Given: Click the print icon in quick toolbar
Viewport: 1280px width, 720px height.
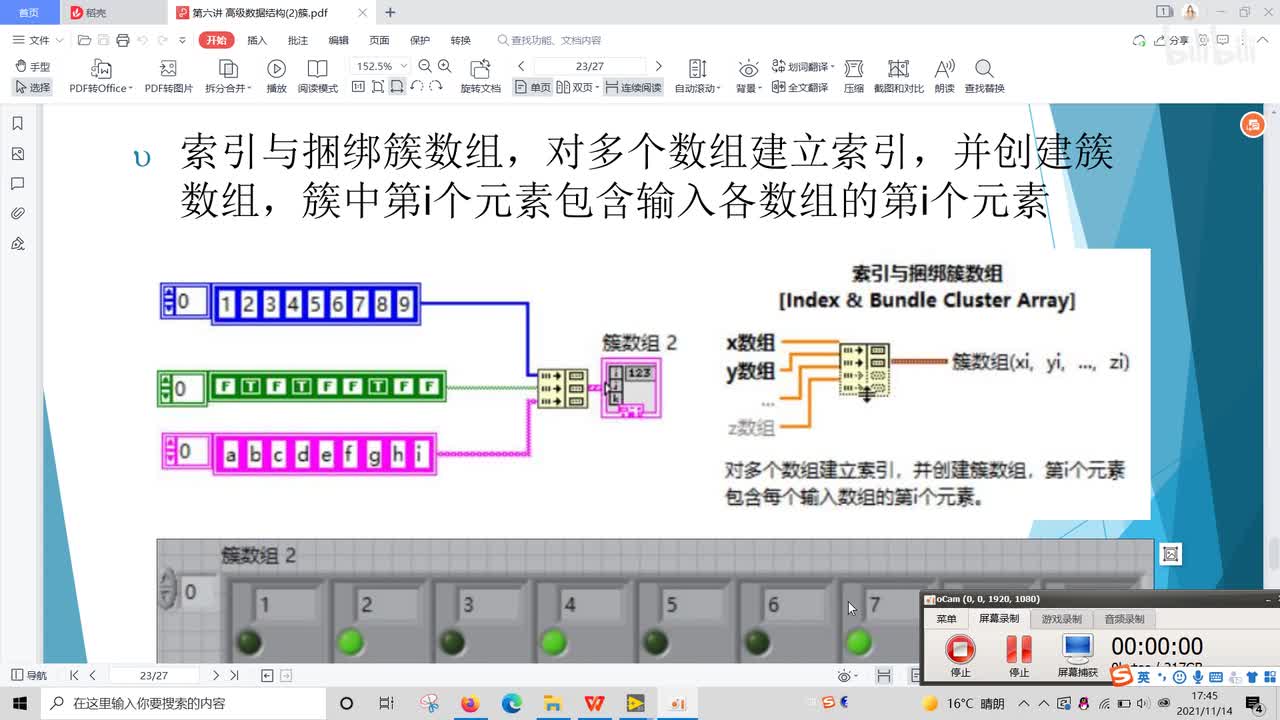Looking at the screenshot, I should 122,40.
